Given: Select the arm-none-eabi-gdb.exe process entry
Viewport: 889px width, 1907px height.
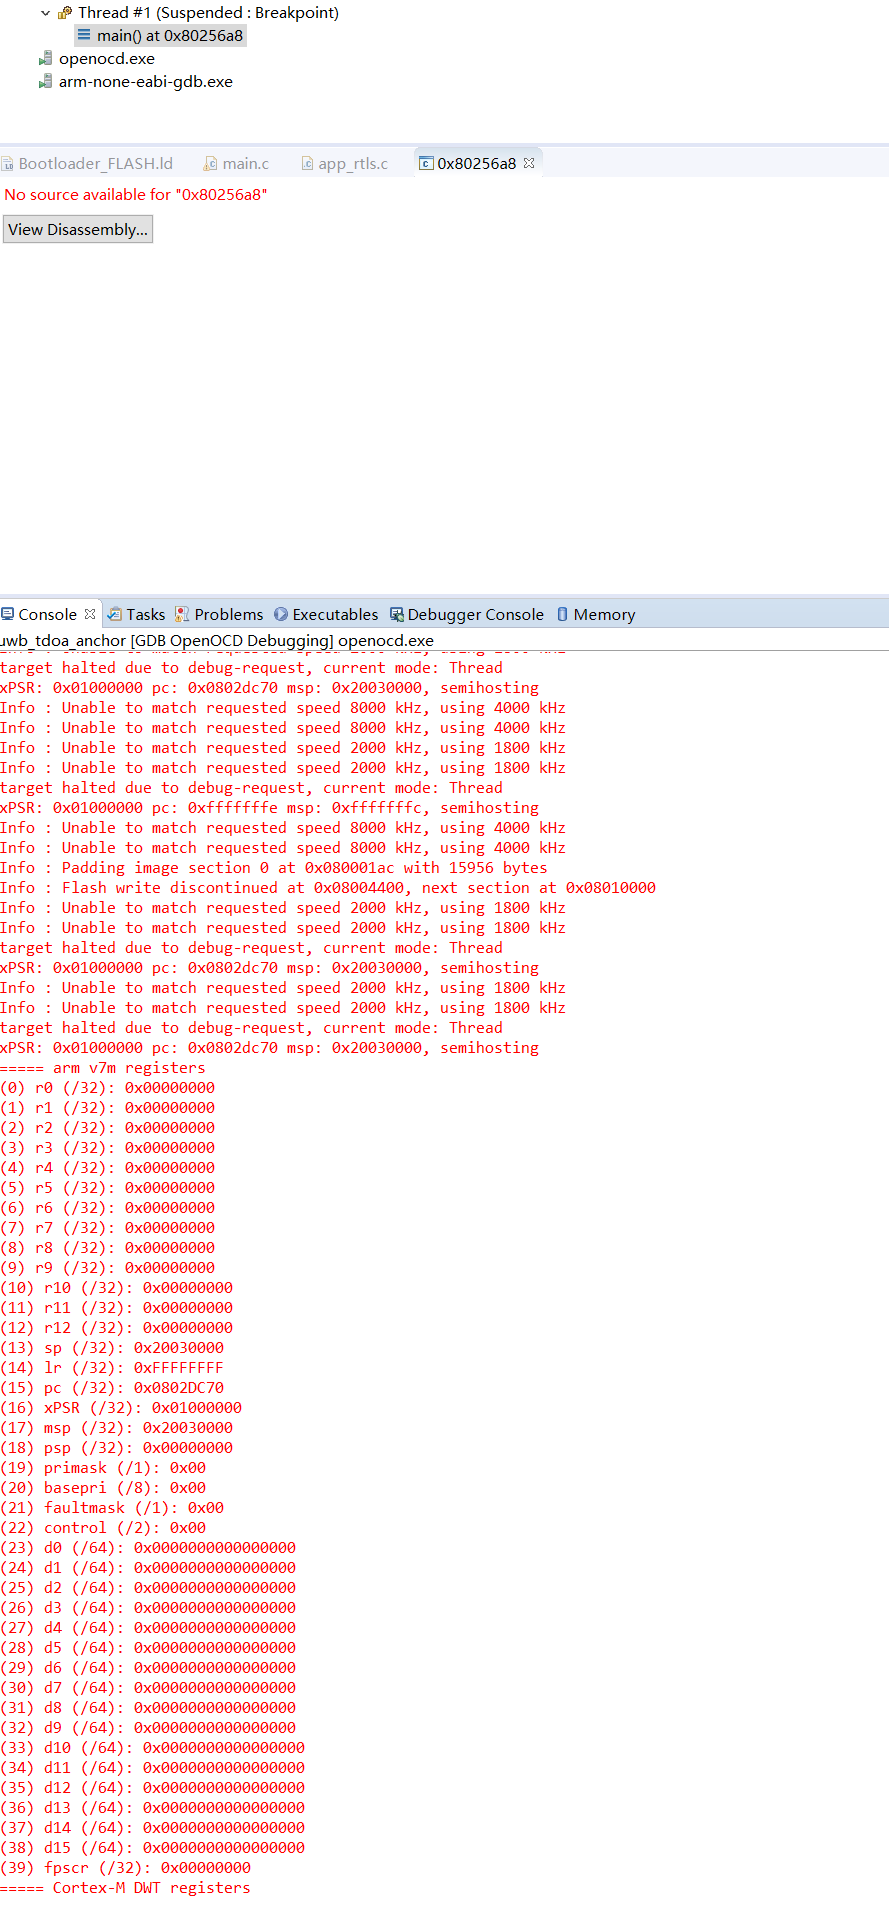Looking at the screenshot, I should [x=145, y=82].
